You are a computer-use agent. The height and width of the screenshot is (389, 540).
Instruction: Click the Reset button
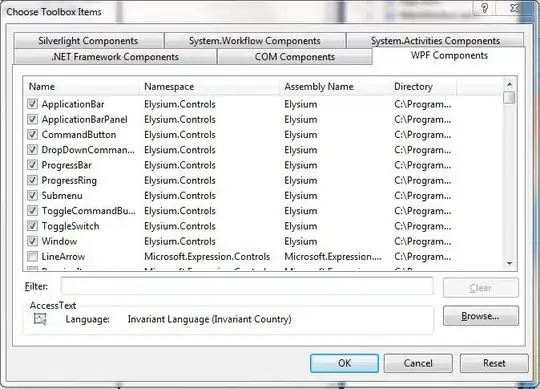point(494,363)
